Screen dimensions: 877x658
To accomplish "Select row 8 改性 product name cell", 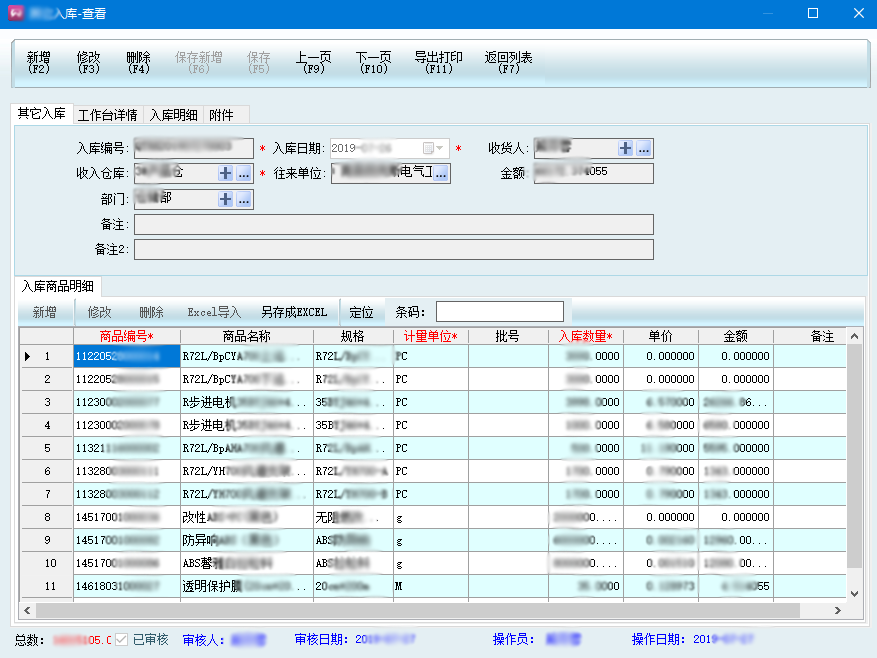I will tap(247, 518).
